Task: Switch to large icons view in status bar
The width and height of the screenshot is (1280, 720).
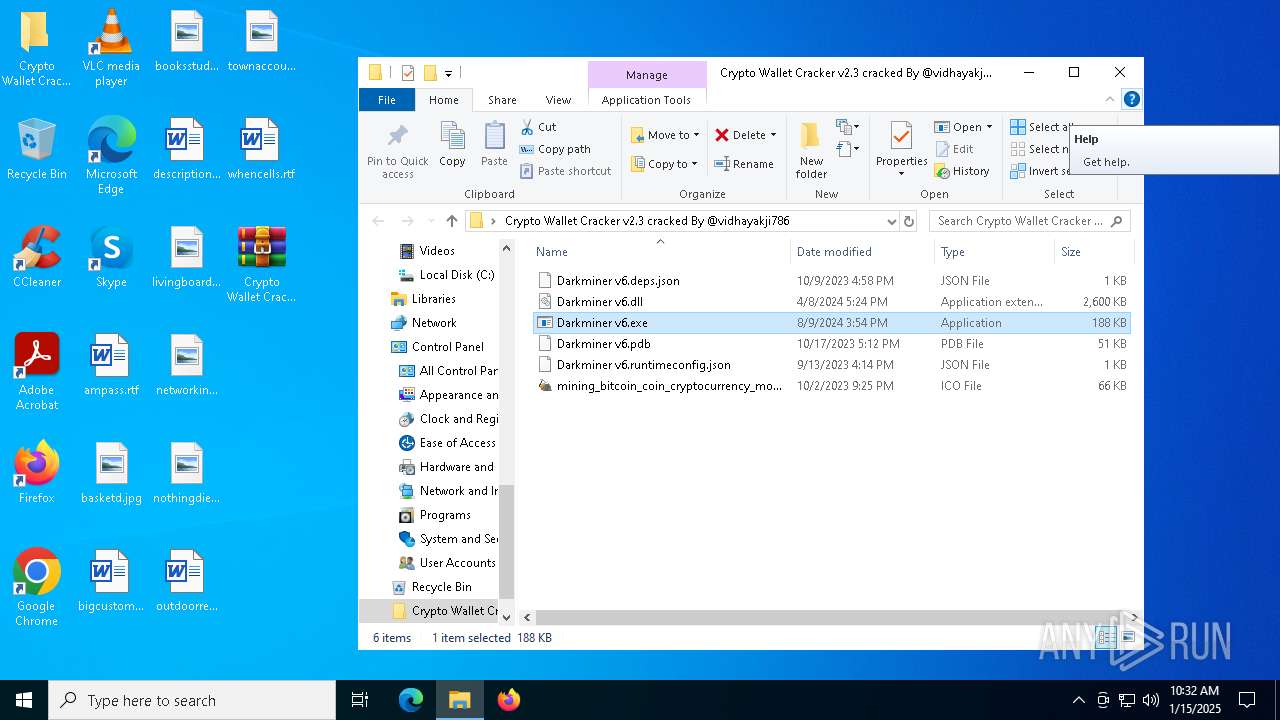Action: [1128, 637]
